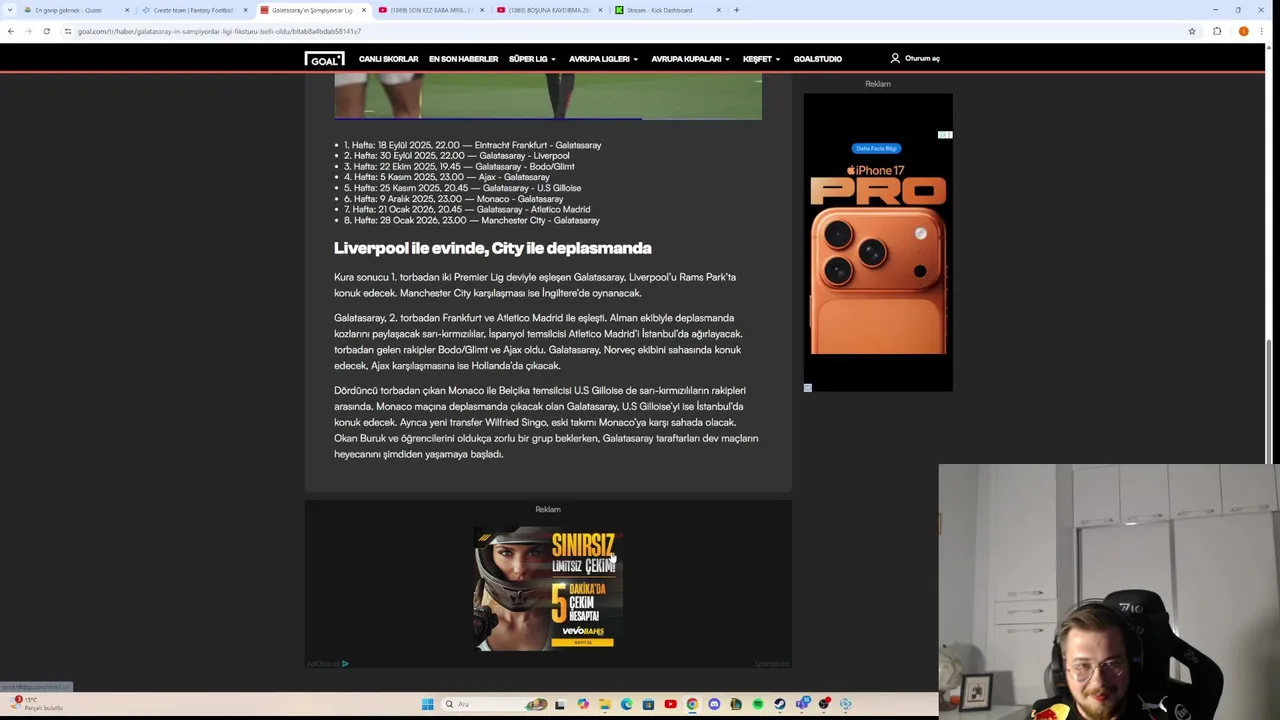1280x720 pixels.
Task: Click the Liverpool ile evinde heading
Action: [x=492, y=248]
